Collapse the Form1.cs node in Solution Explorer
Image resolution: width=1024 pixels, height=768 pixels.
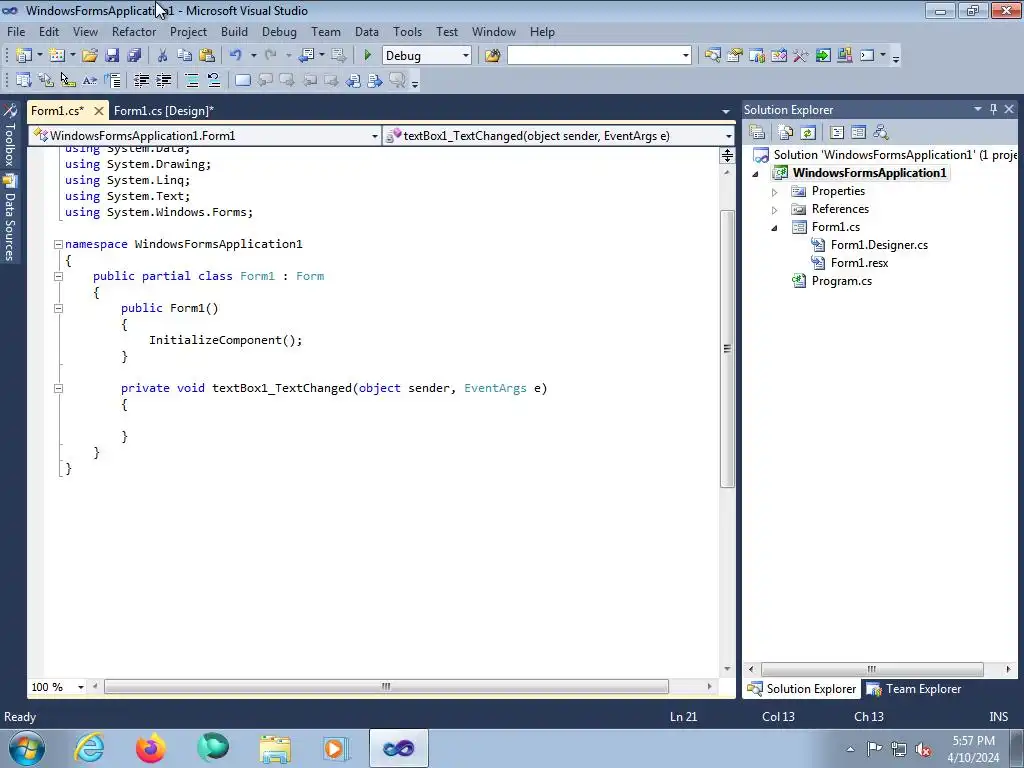[x=775, y=228]
